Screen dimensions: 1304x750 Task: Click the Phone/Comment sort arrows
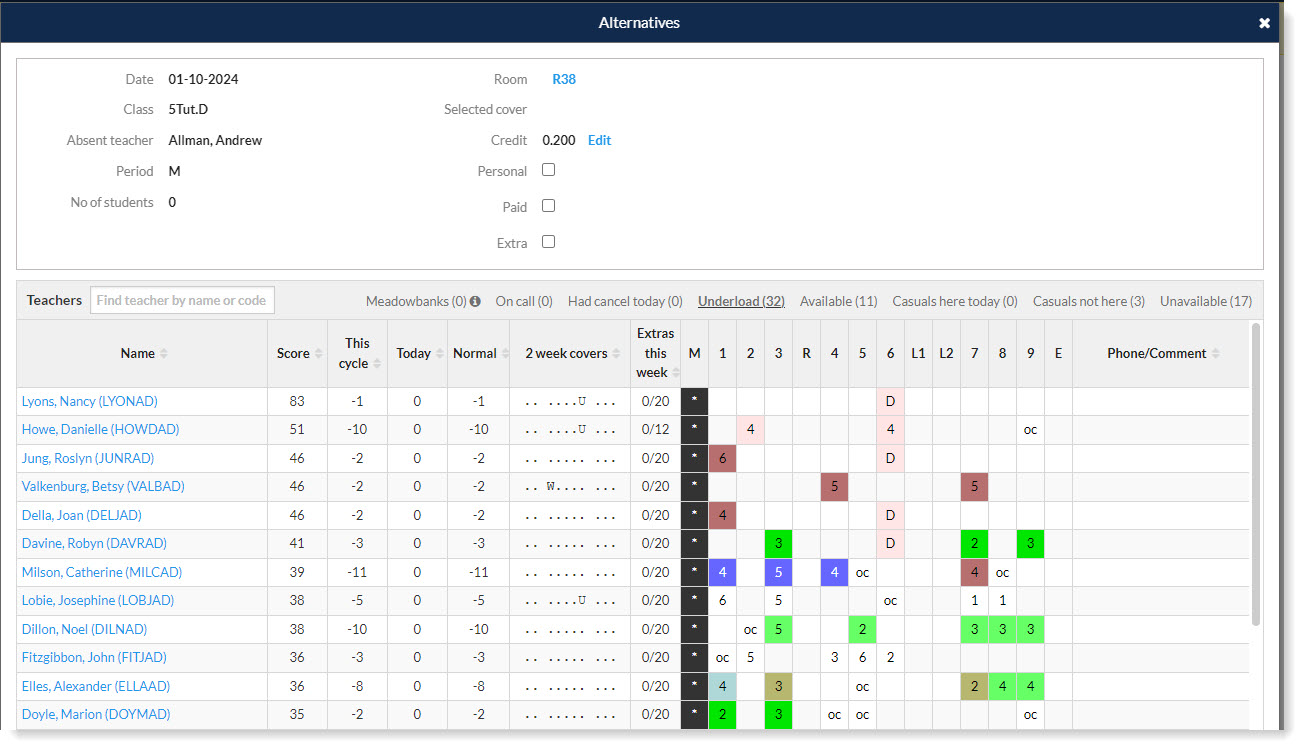(1215, 353)
